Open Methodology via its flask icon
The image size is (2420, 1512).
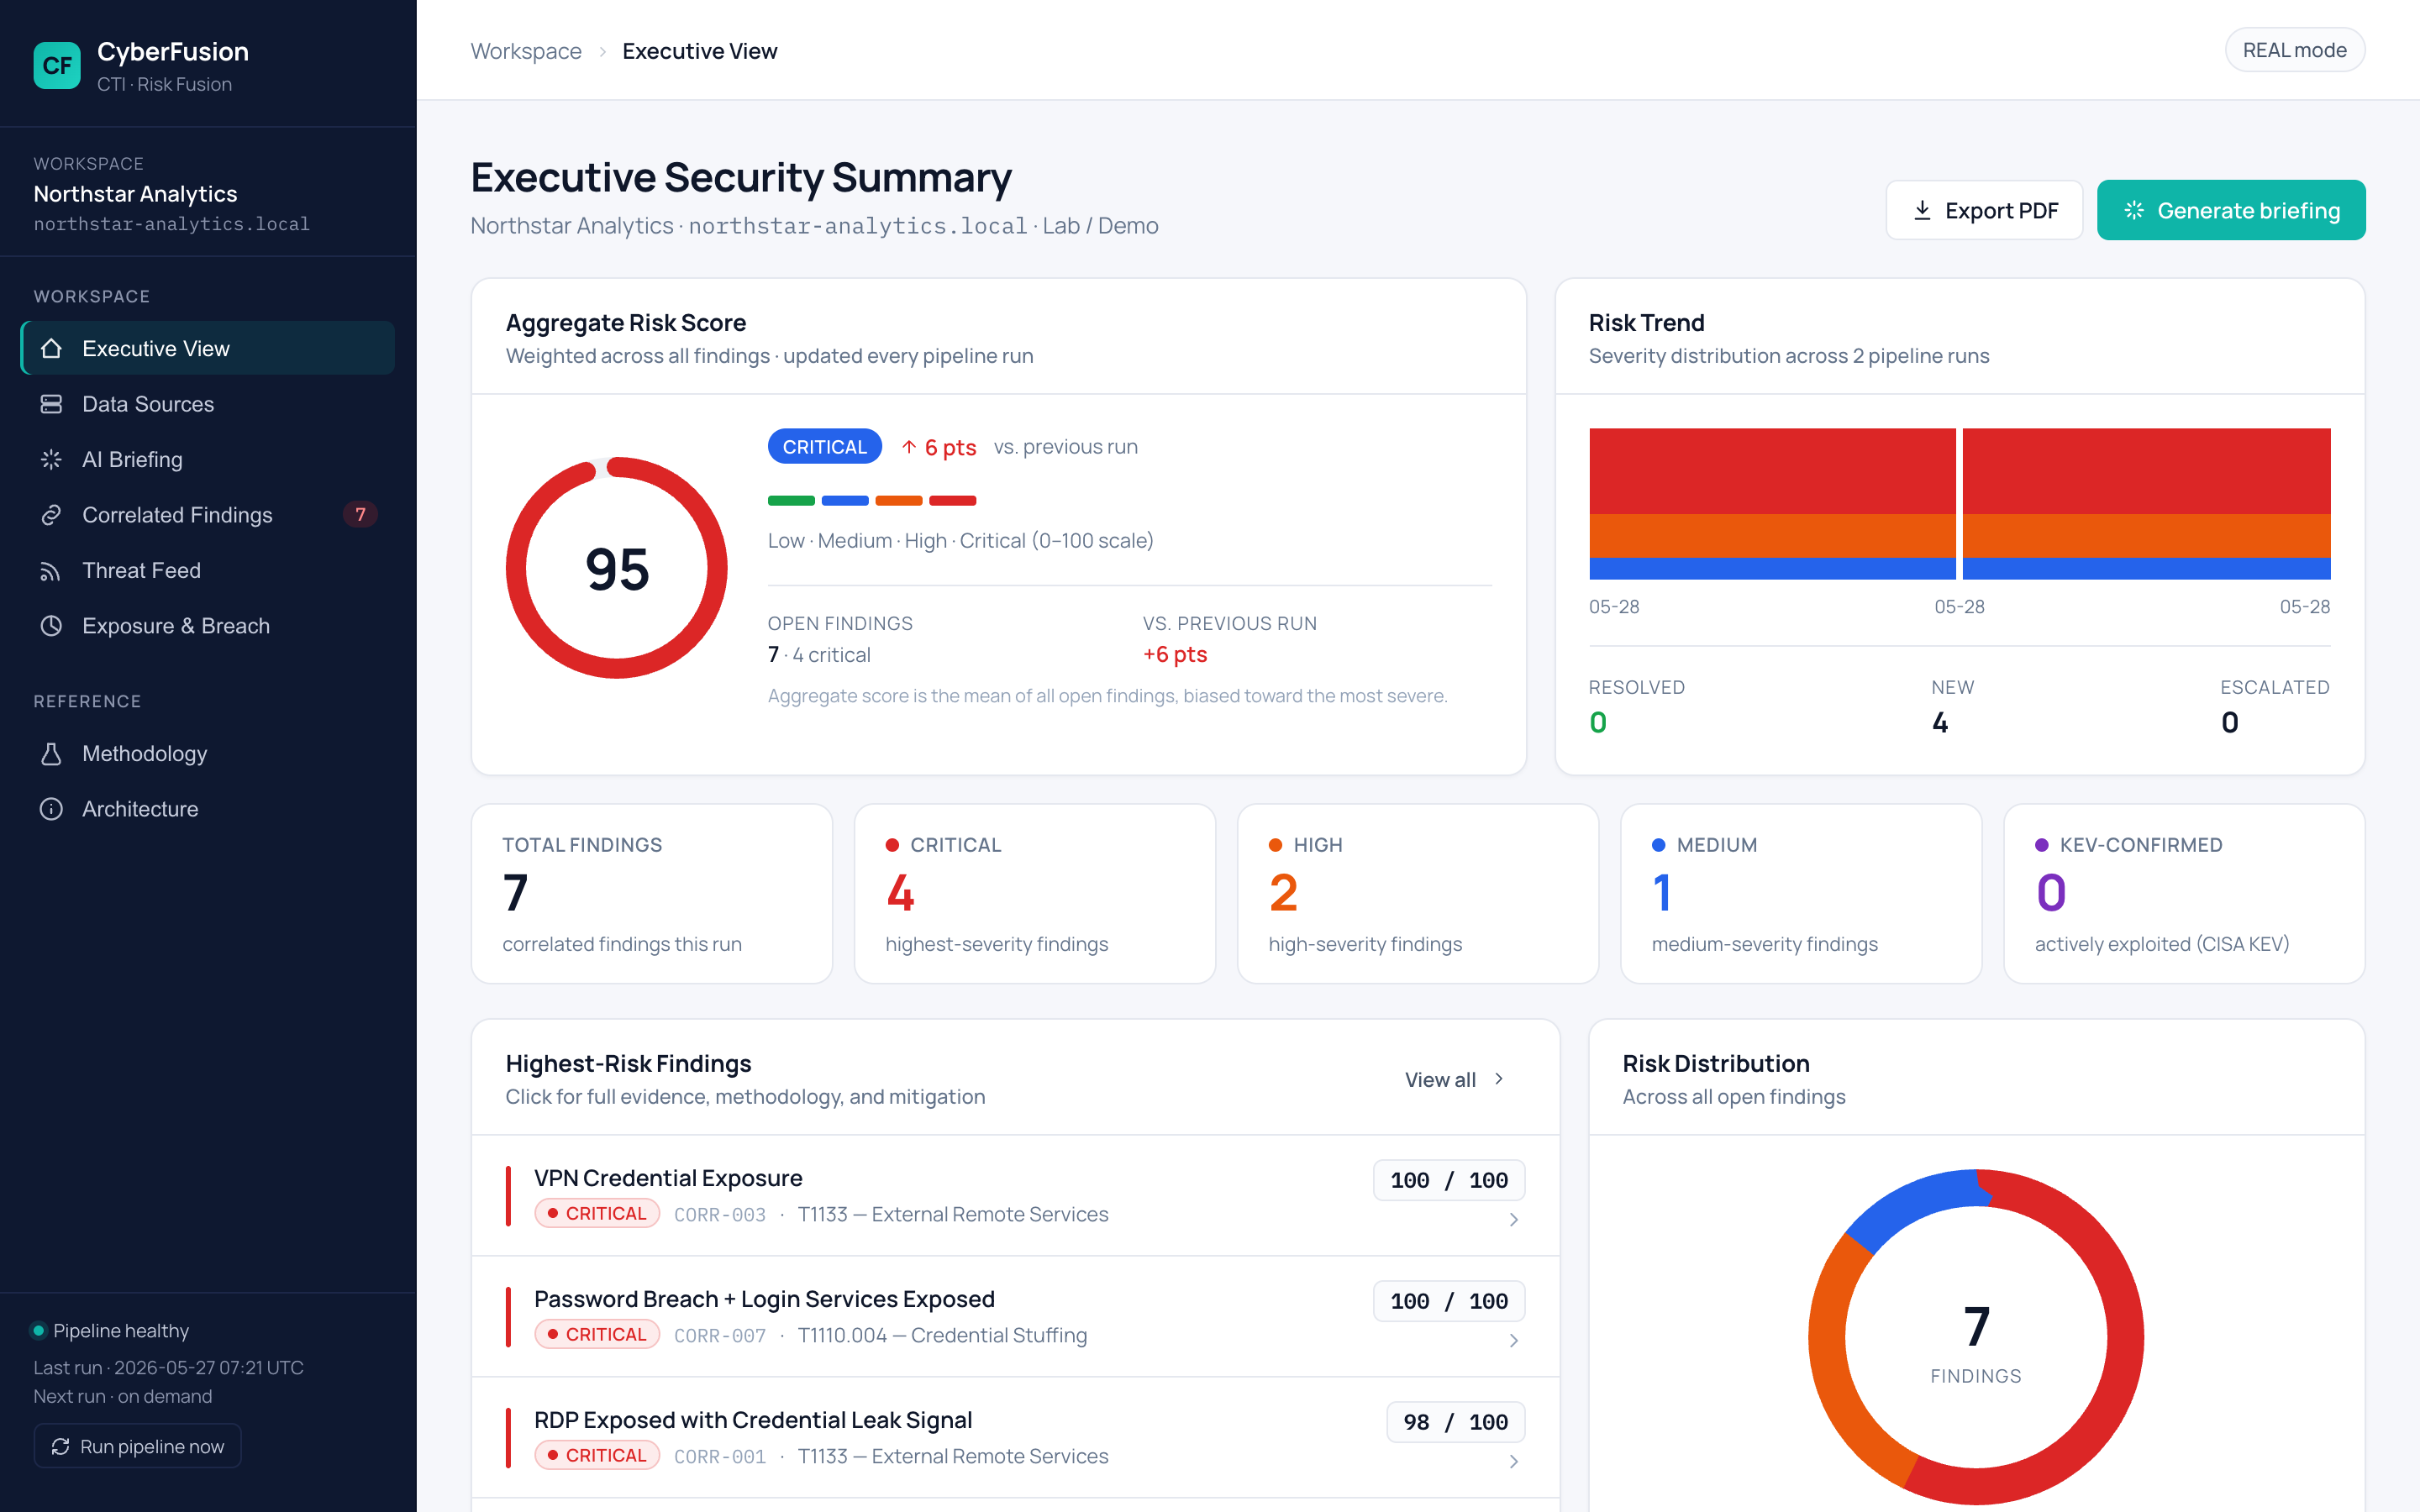[x=51, y=753]
